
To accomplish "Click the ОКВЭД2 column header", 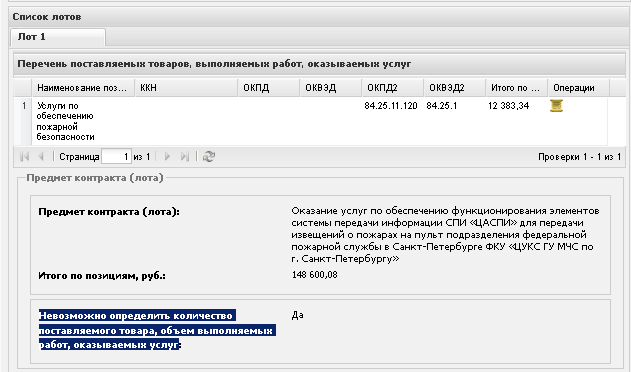I will (455, 88).
